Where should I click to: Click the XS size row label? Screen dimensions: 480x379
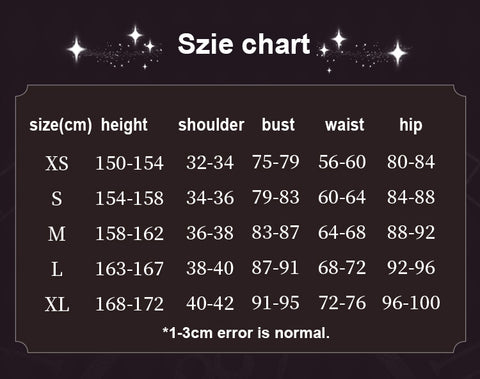tap(57, 163)
